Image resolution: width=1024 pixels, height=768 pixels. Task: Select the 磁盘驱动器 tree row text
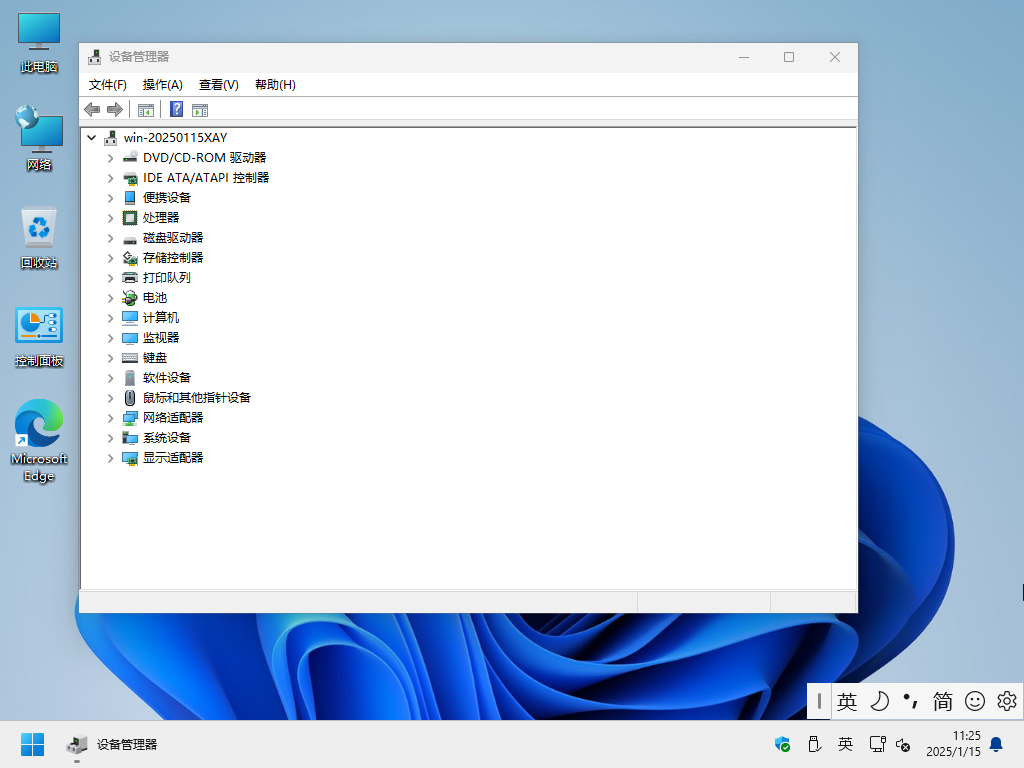tap(173, 238)
